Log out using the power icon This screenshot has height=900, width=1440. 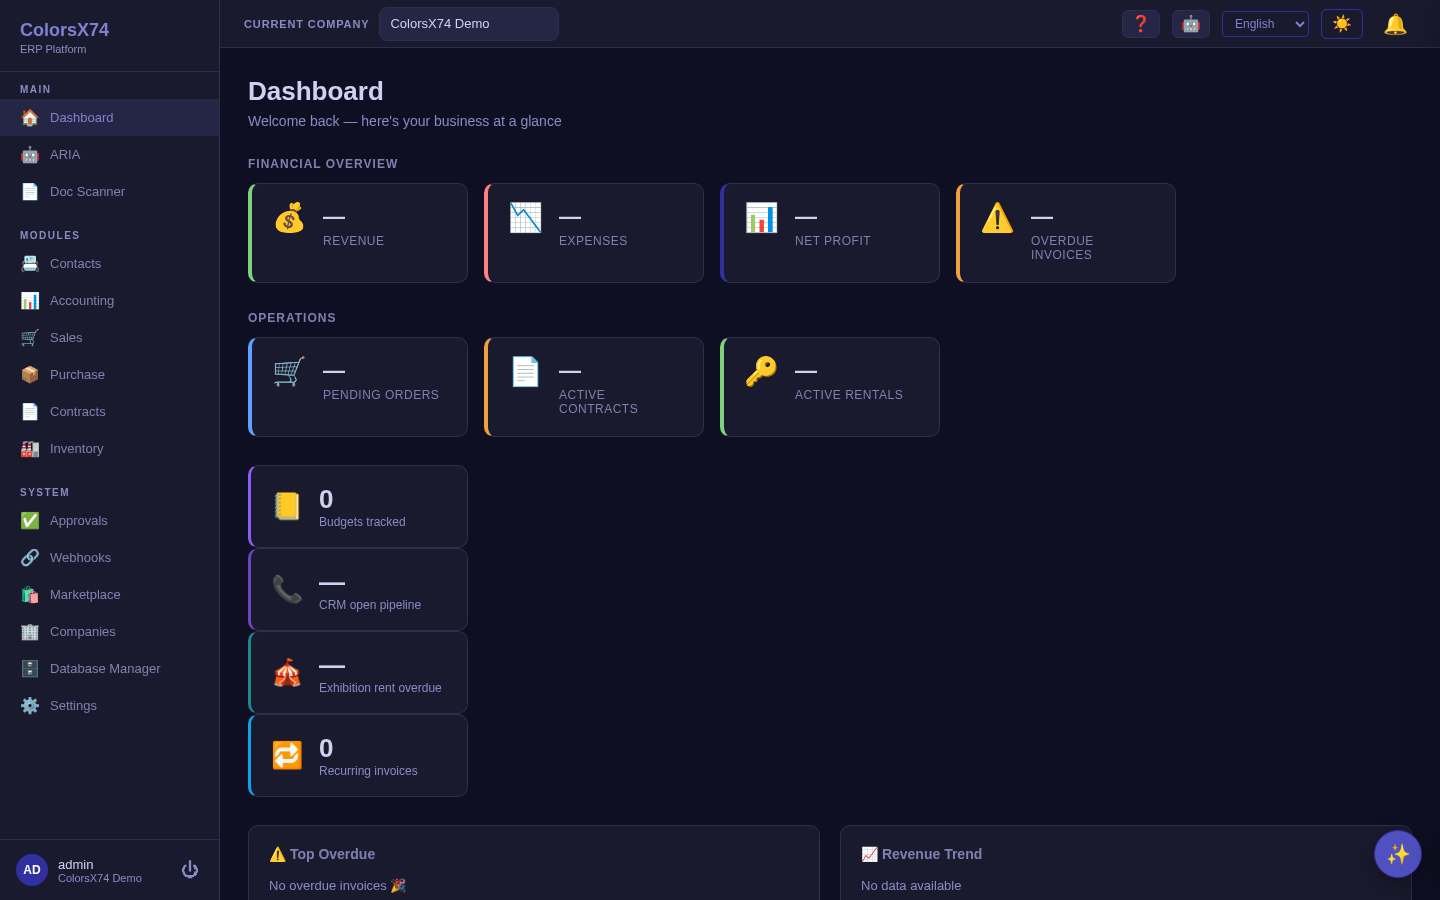click(190, 870)
